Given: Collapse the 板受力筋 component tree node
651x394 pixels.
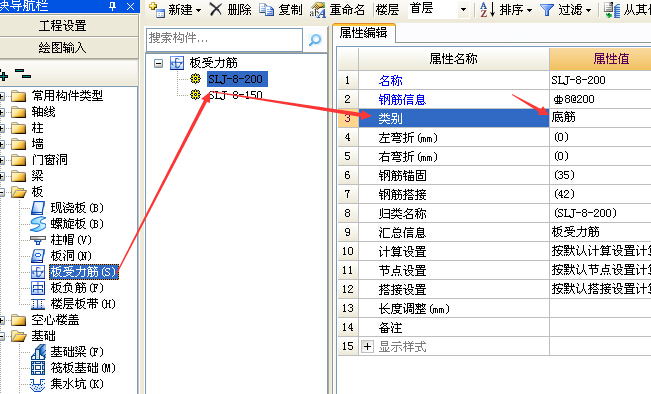Looking at the screenshot, I should (x=158, y=64).
